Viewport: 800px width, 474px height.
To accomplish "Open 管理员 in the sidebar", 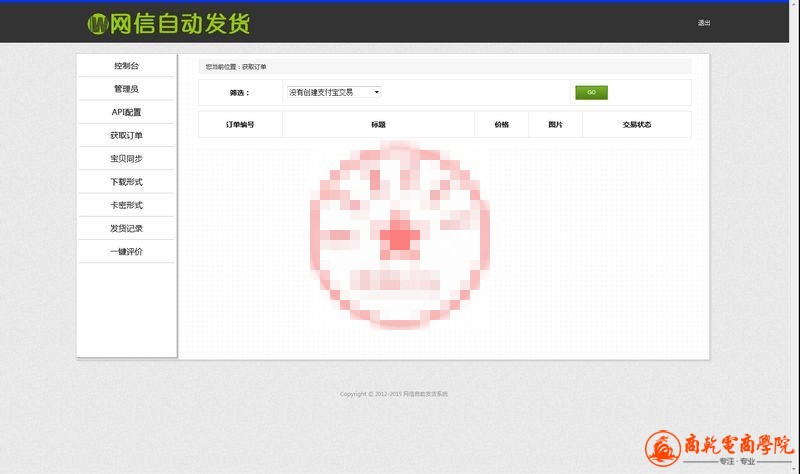I will (127, 89).
